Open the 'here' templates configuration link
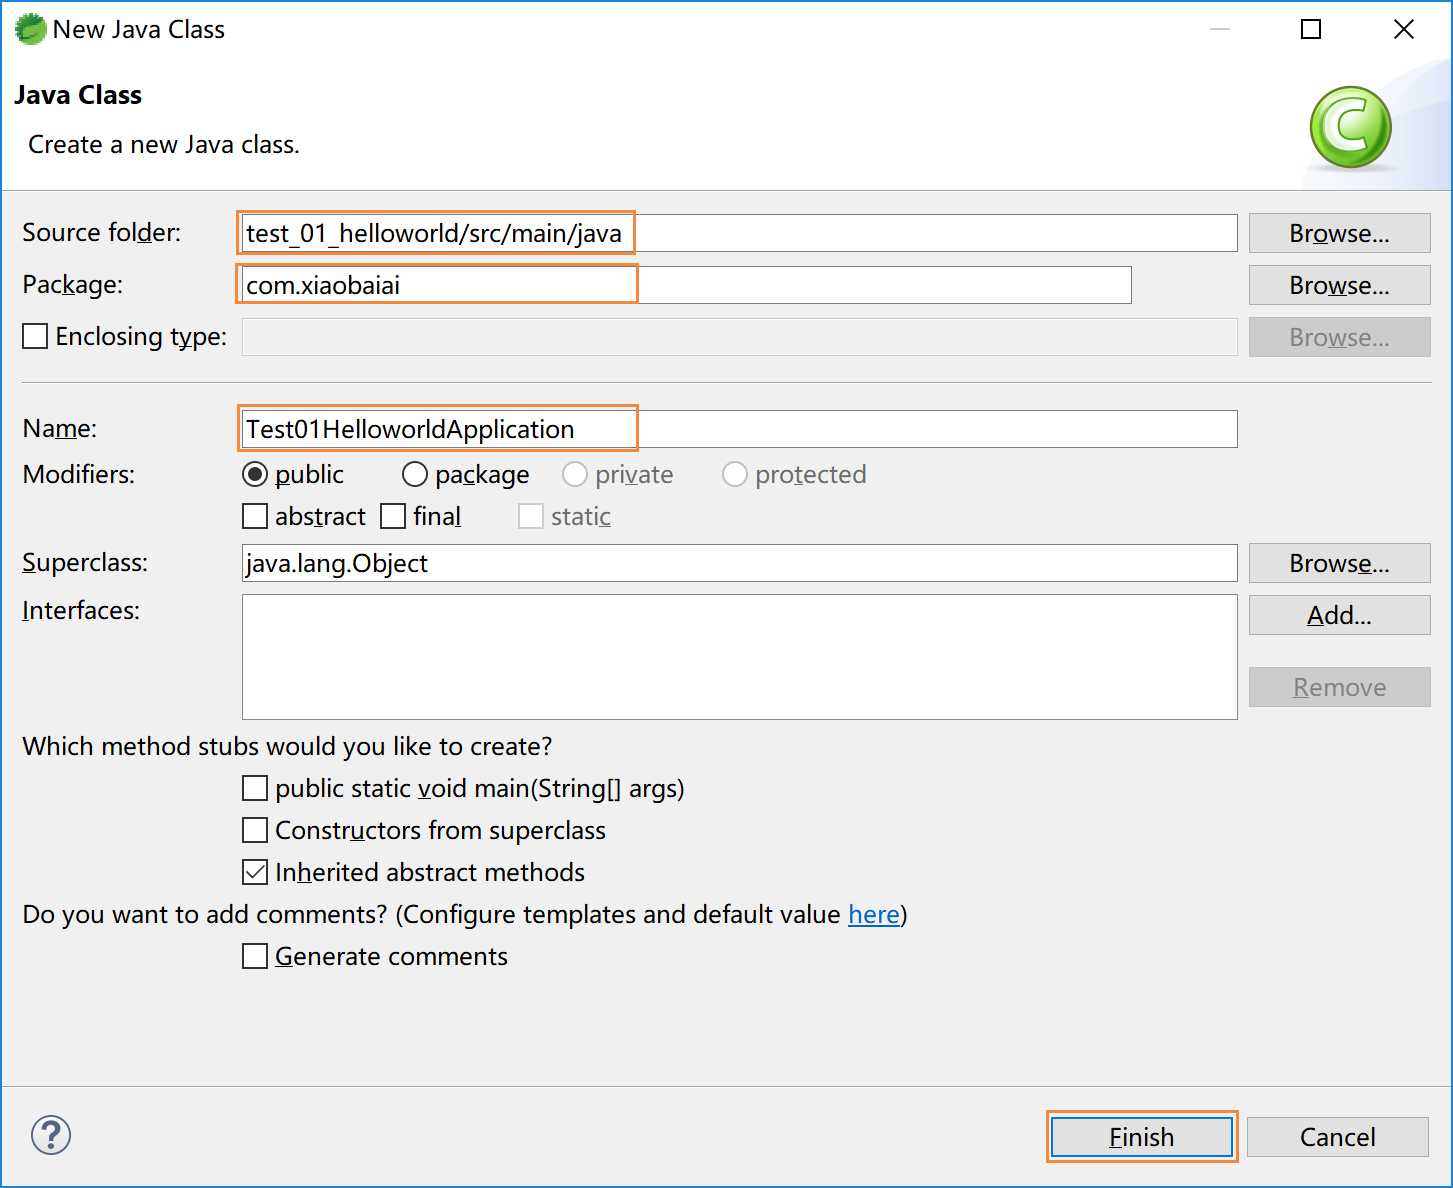Image resolution: width=1453 pixels, height=1188 pixels. point(874,914)
